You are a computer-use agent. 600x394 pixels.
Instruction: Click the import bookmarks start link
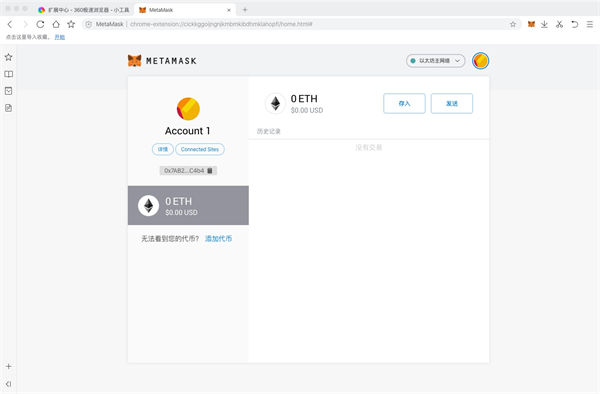(60, 37)
